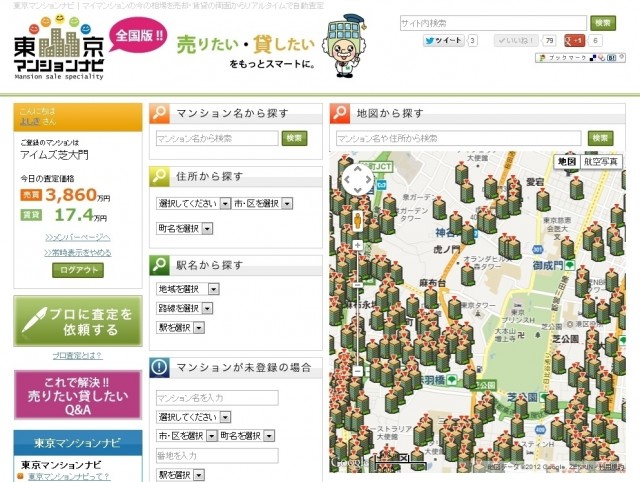The width and height of the screenshot is (640, 482).
Task: Open the 路線を選択 train line dropdown
Action: [189, 308]
